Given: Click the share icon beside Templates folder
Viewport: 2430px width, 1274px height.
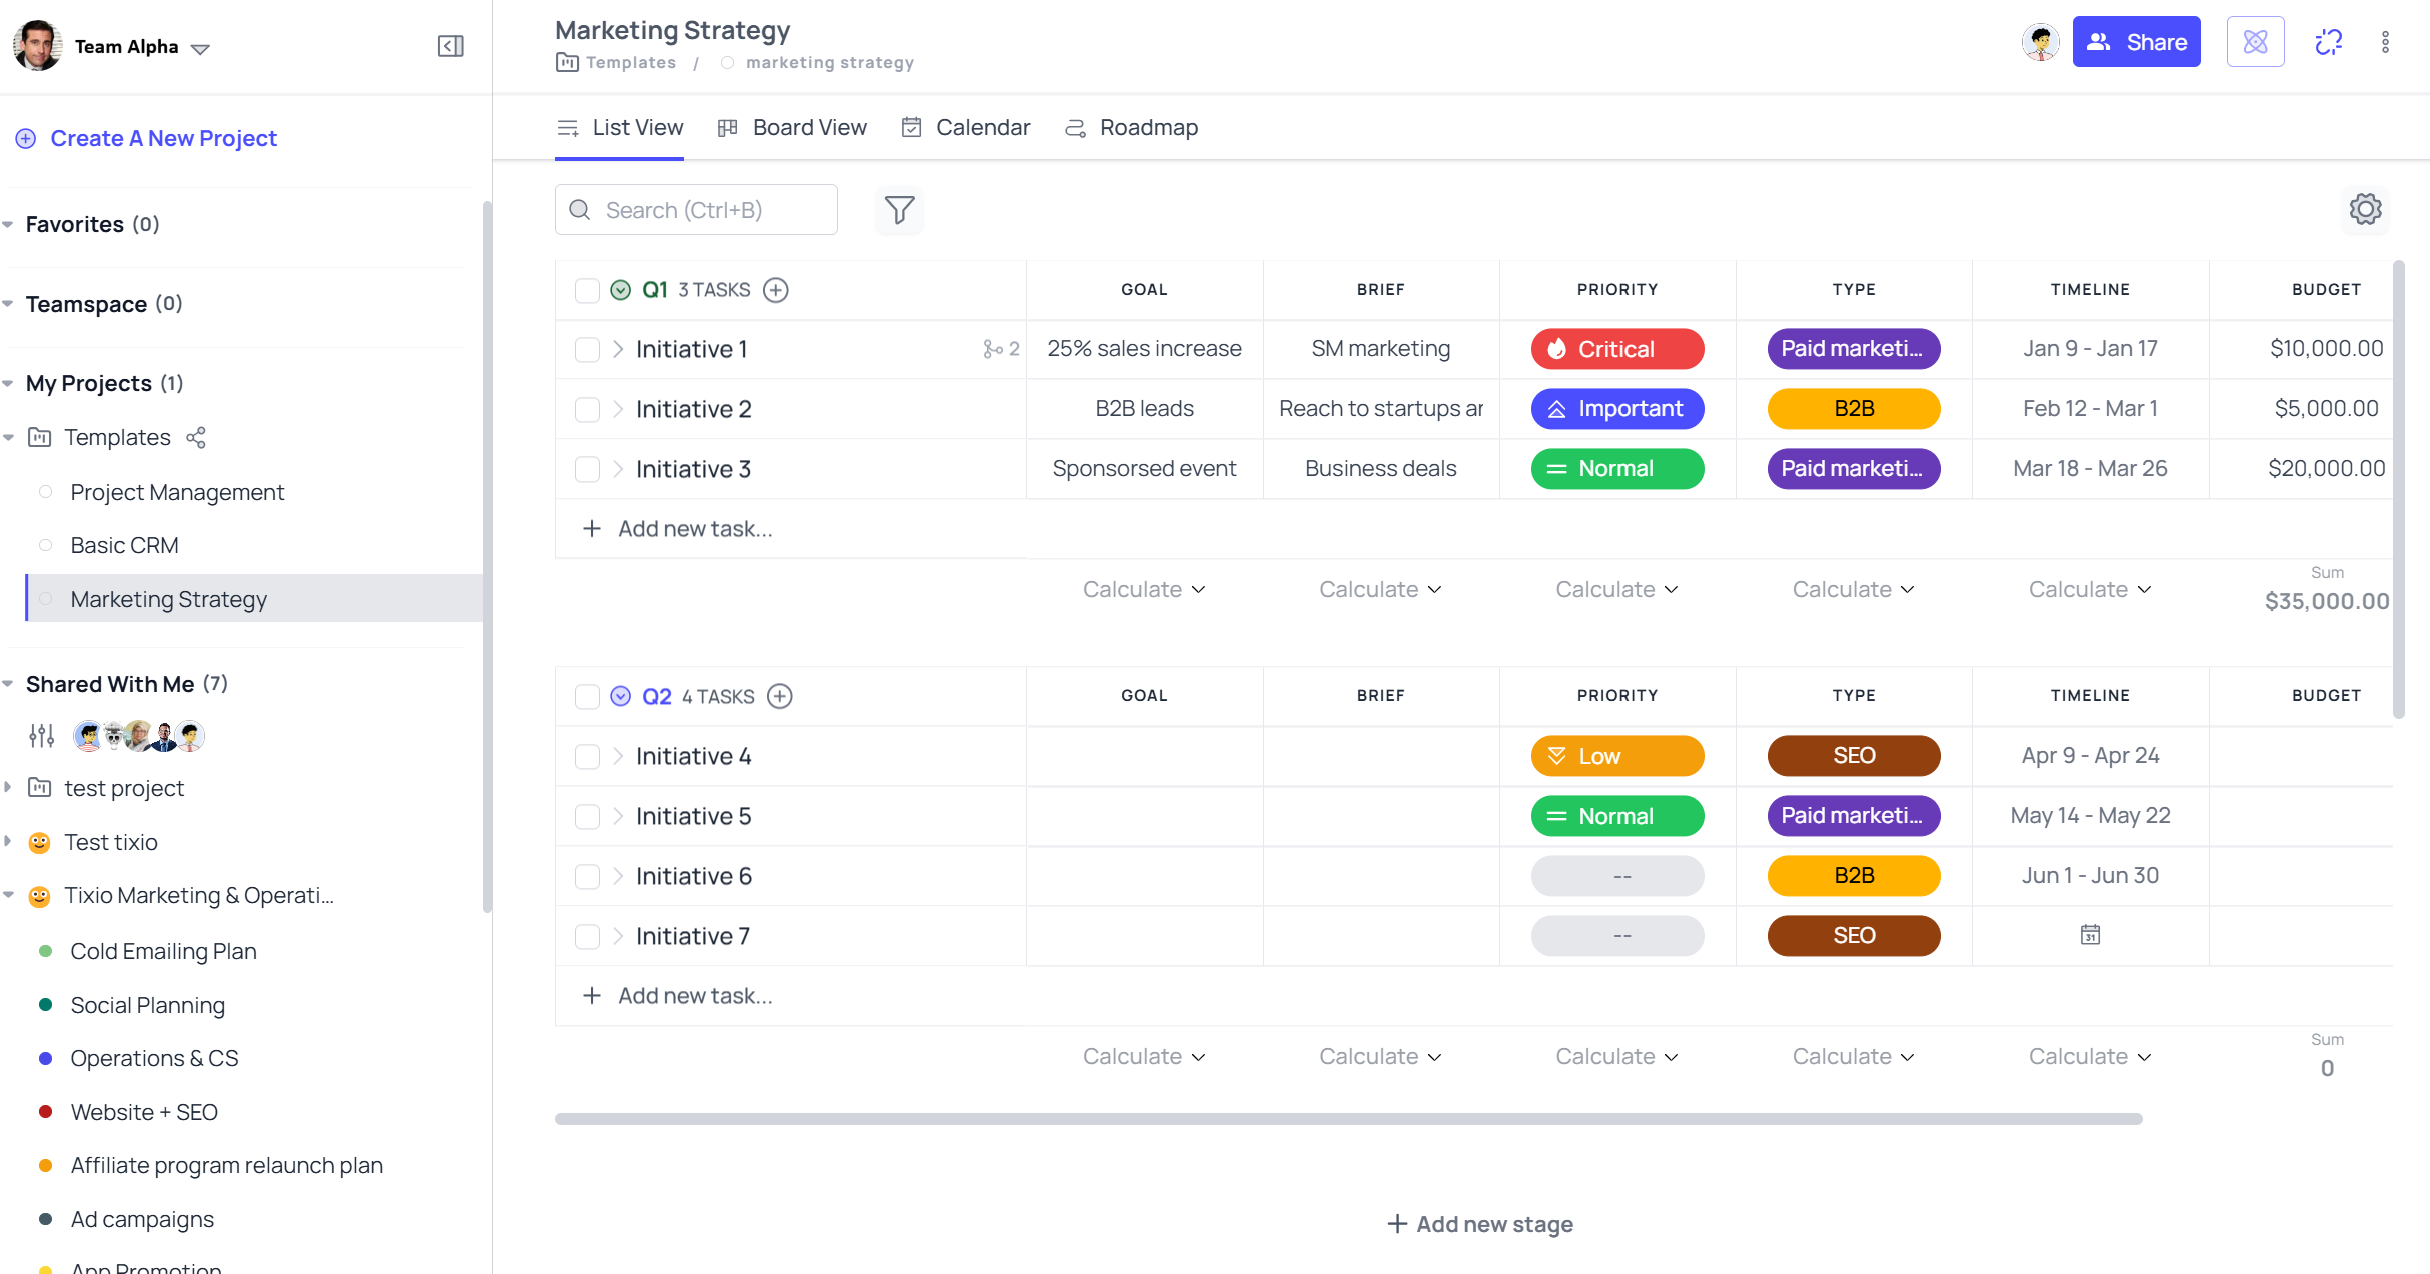Looking at the screenshot, I should [196, 437].
